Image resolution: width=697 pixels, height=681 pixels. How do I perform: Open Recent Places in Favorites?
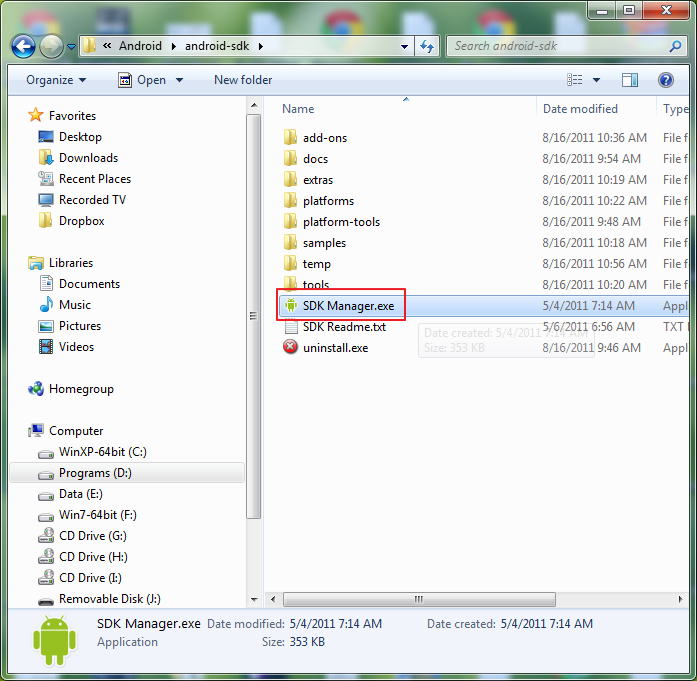(95, 179)
